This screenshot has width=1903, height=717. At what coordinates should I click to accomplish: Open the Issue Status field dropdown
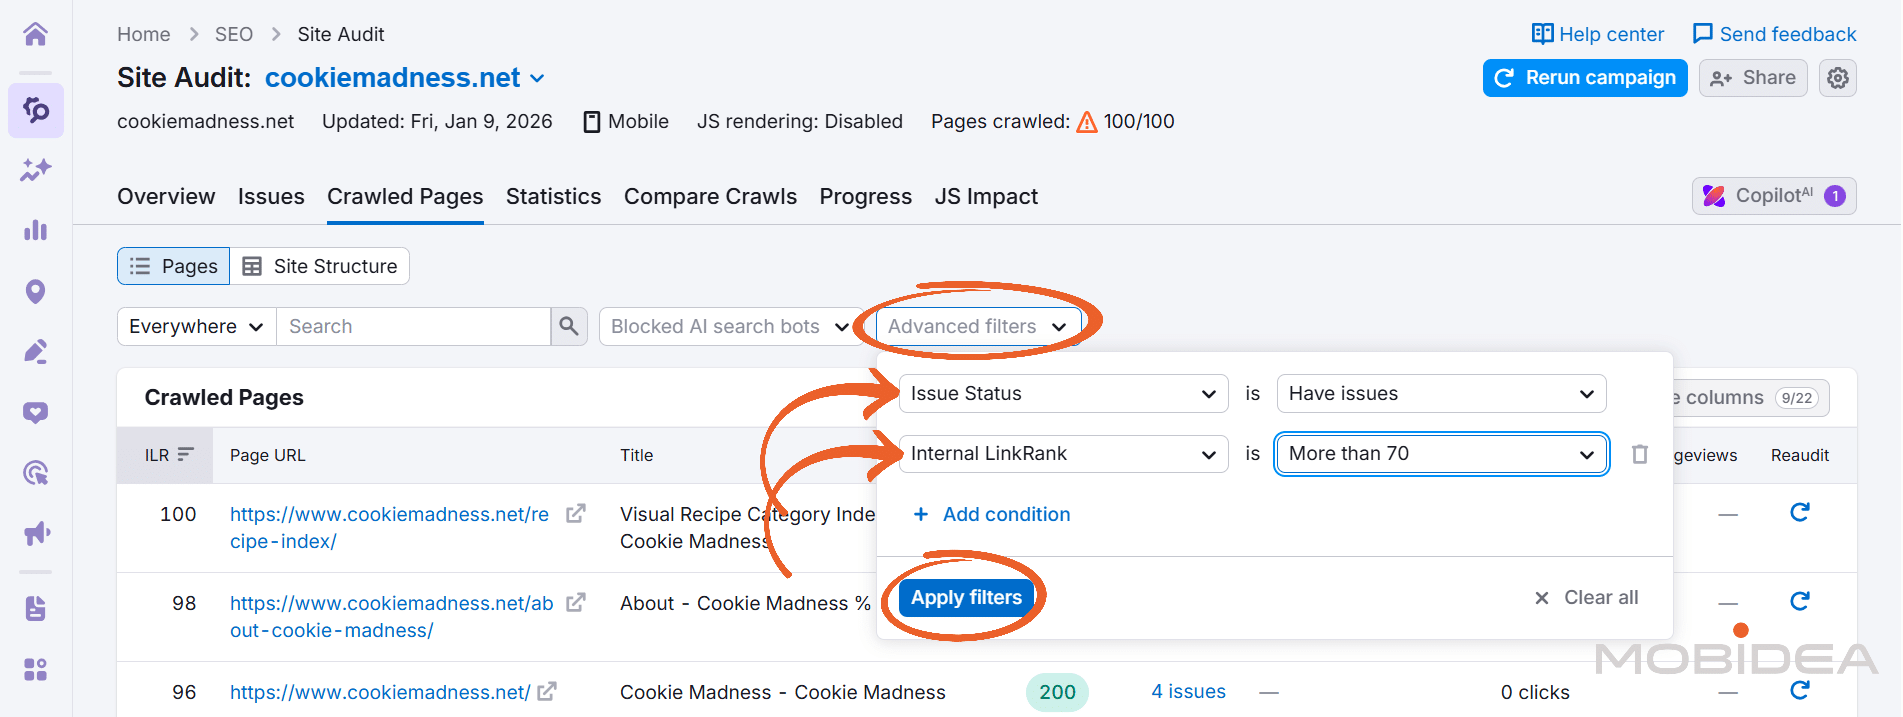pos(1063,393)
